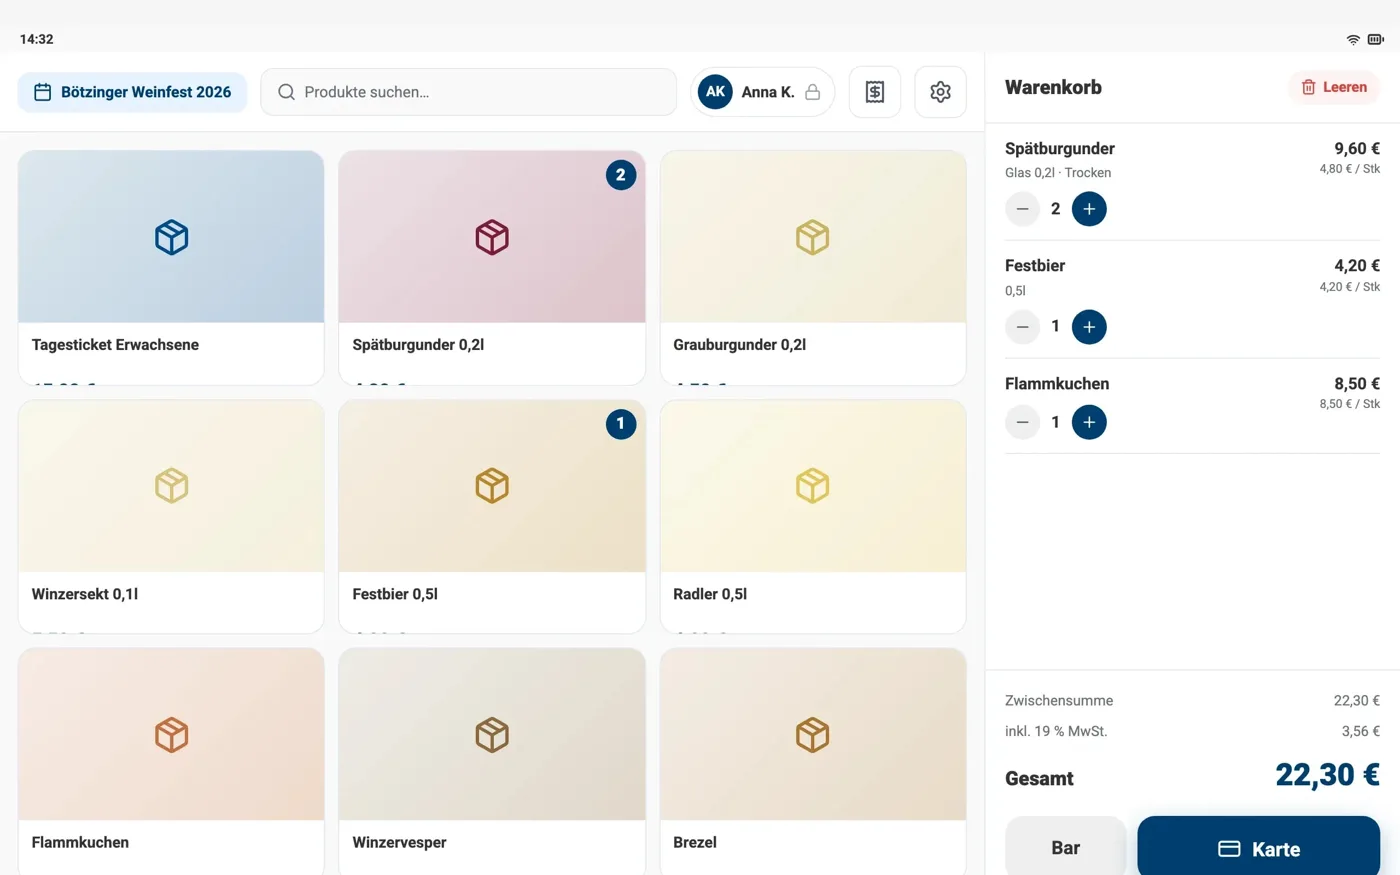Add Brezel to the cart
This screenshot has height=875, width=1400.
[x=813, y=762]
